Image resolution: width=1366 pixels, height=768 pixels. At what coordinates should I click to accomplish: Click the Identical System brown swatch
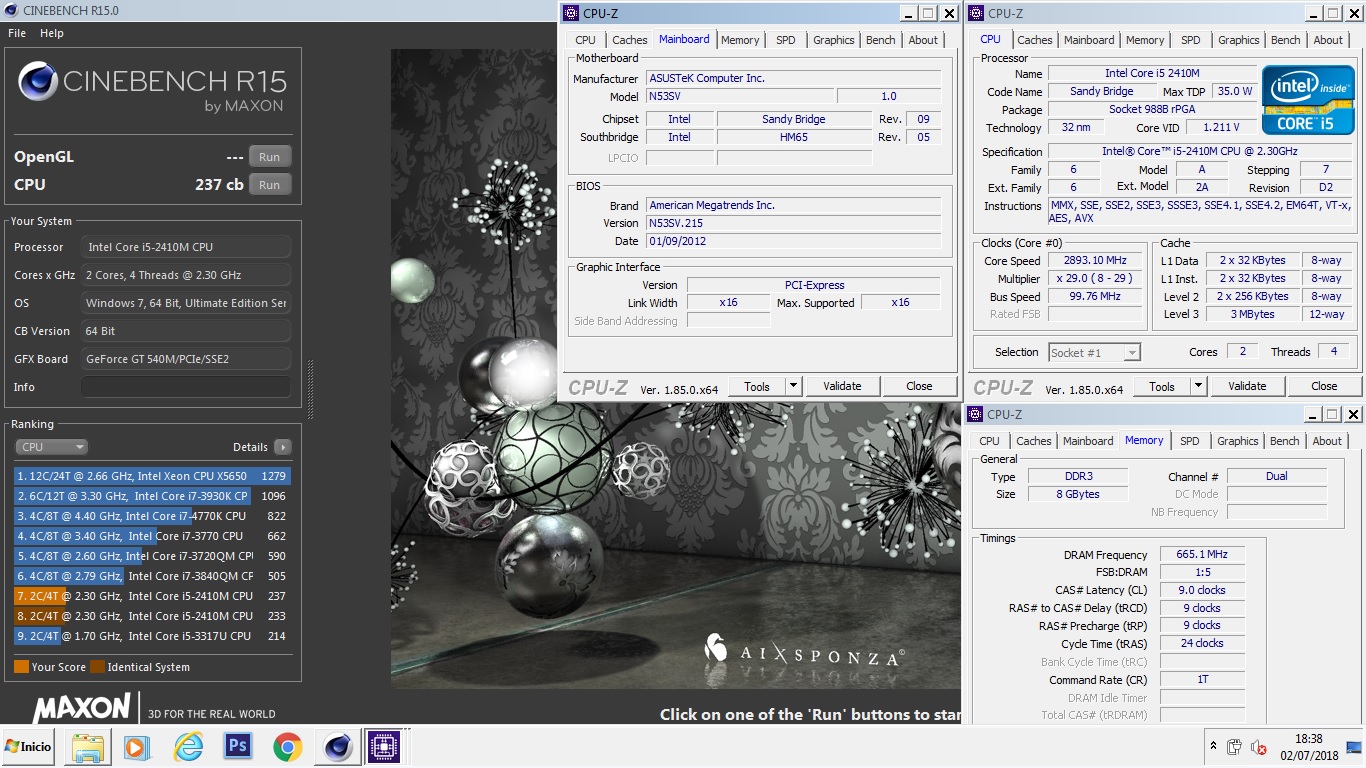pos(97,667)
